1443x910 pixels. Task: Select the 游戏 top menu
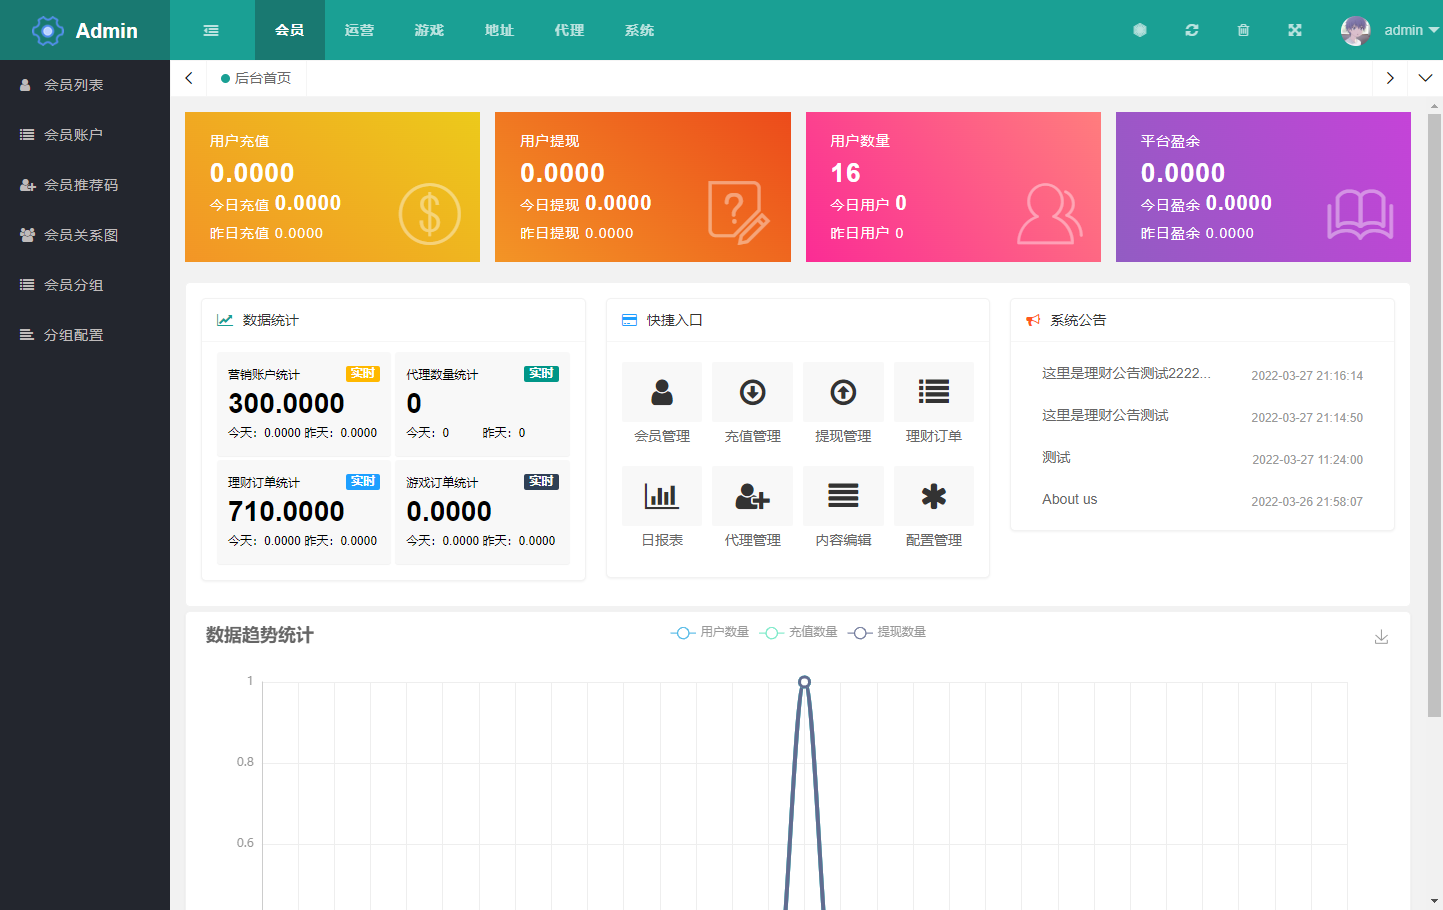[430, 30]
